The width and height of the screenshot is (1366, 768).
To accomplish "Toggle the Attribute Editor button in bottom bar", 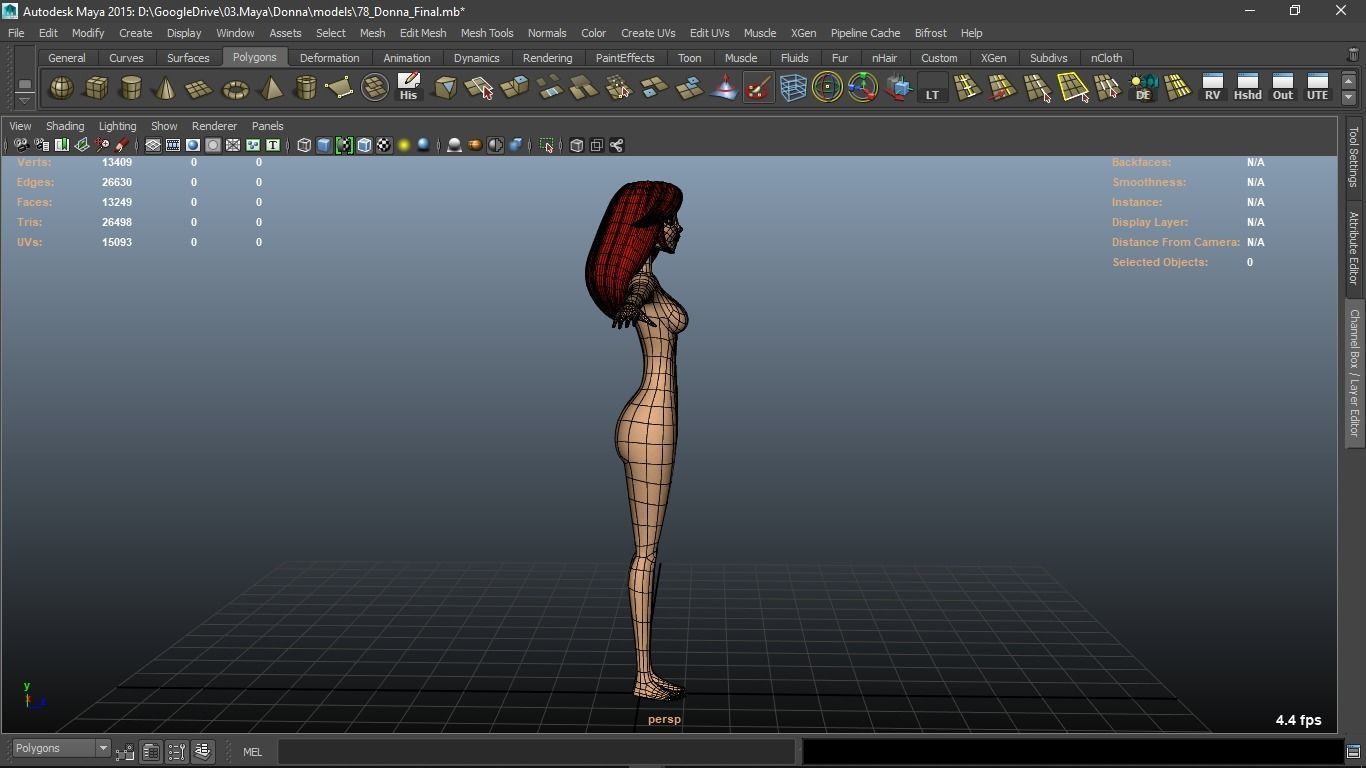I will coord(151,751).
